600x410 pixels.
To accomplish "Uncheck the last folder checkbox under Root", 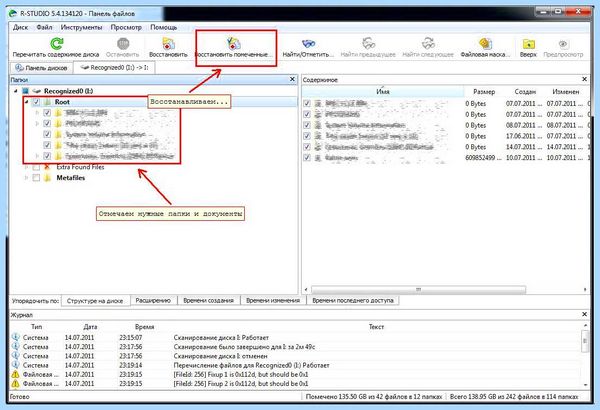I will [x=47, y=156].
